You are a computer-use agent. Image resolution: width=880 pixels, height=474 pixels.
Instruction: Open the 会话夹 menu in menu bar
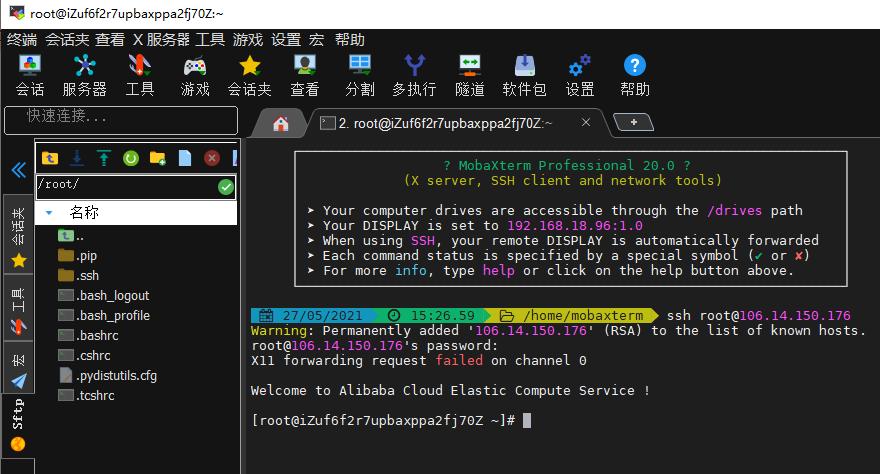(67, 40)
